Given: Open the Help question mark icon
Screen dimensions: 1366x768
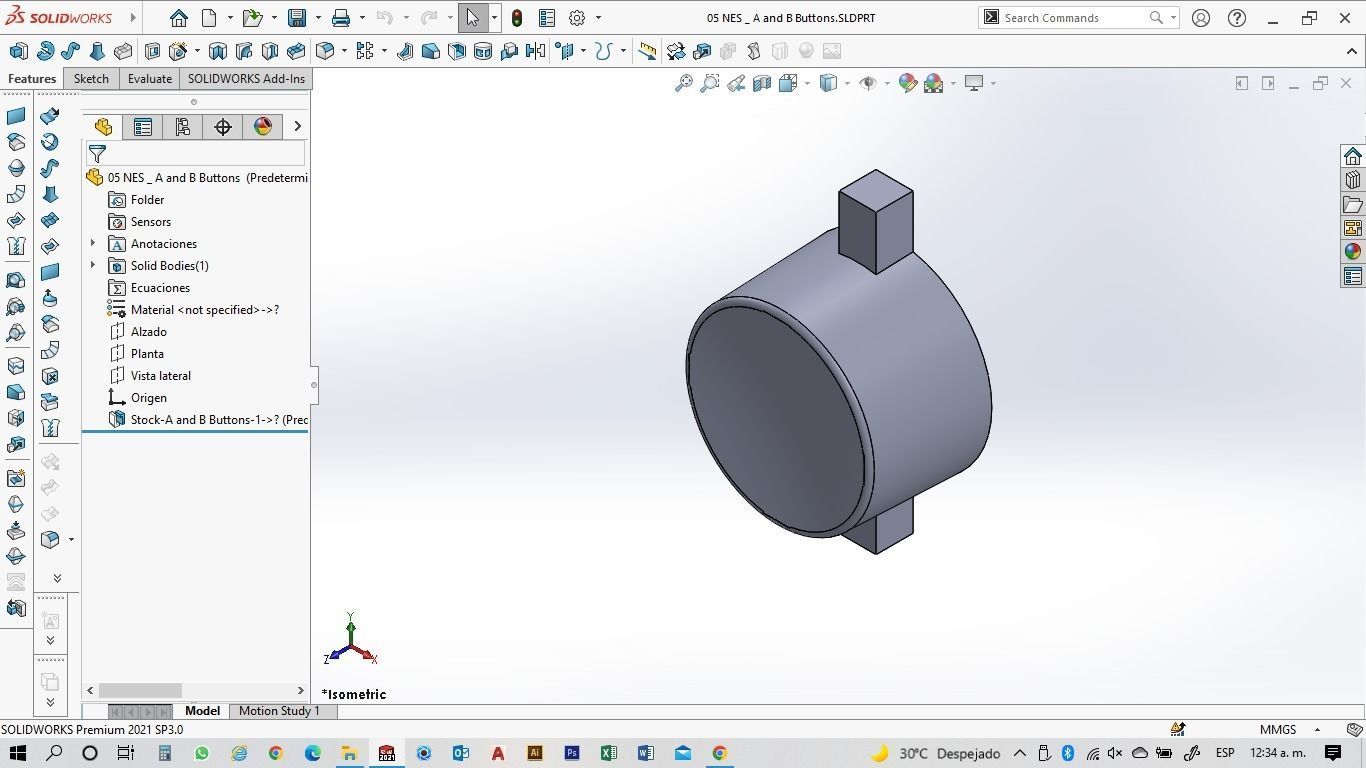Looking at the screenshot, I should pyautogui.click(x=1237, y=18).
